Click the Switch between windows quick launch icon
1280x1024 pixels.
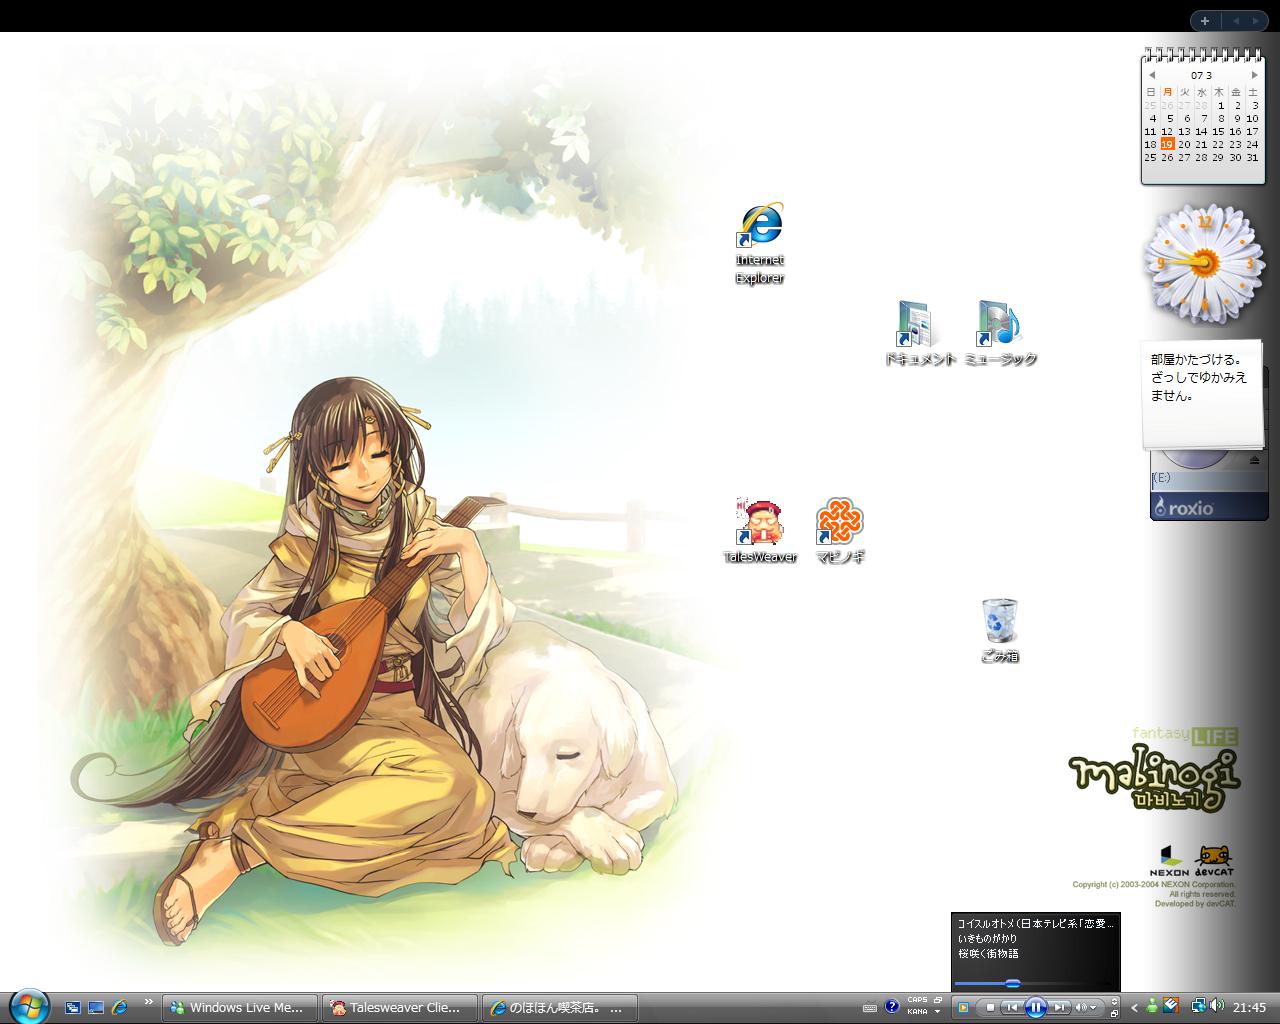[x=73, y=1008]
